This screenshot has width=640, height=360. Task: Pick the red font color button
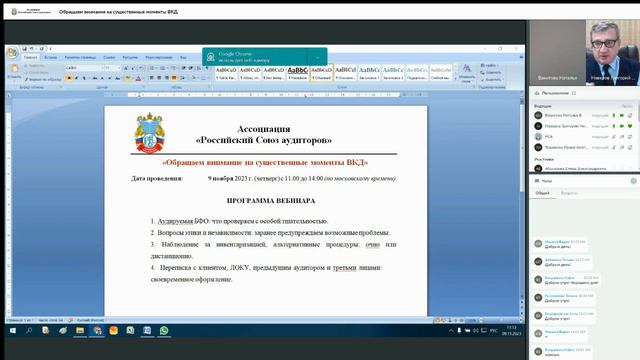138,78
